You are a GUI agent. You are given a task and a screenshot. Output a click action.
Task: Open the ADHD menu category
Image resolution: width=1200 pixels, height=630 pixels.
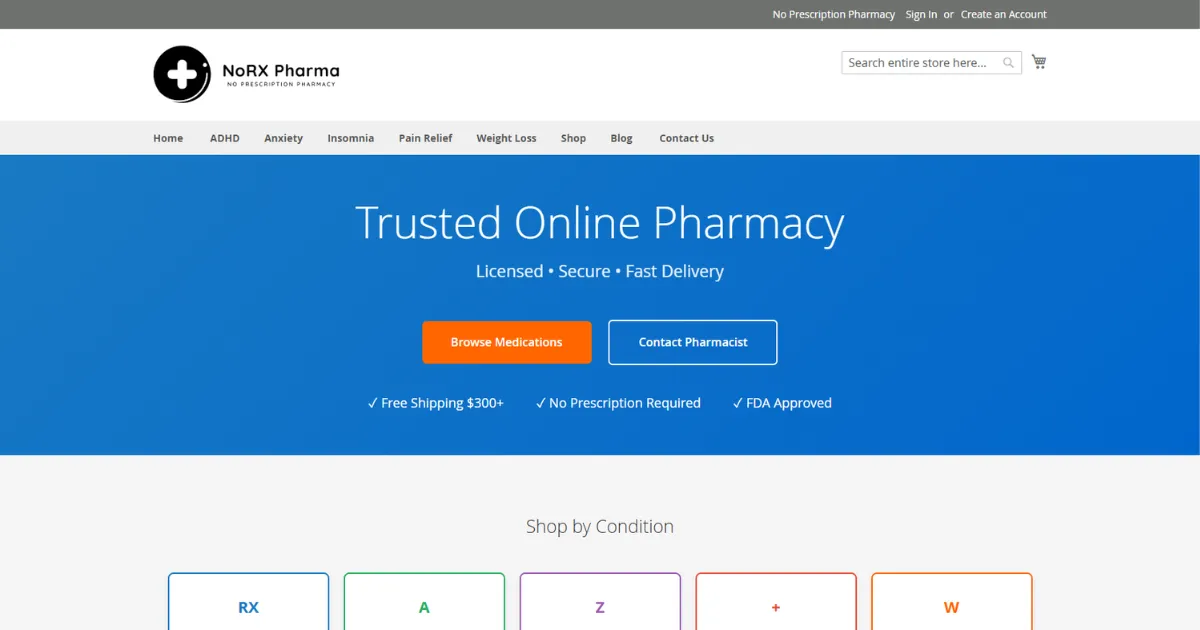[225, 138]
